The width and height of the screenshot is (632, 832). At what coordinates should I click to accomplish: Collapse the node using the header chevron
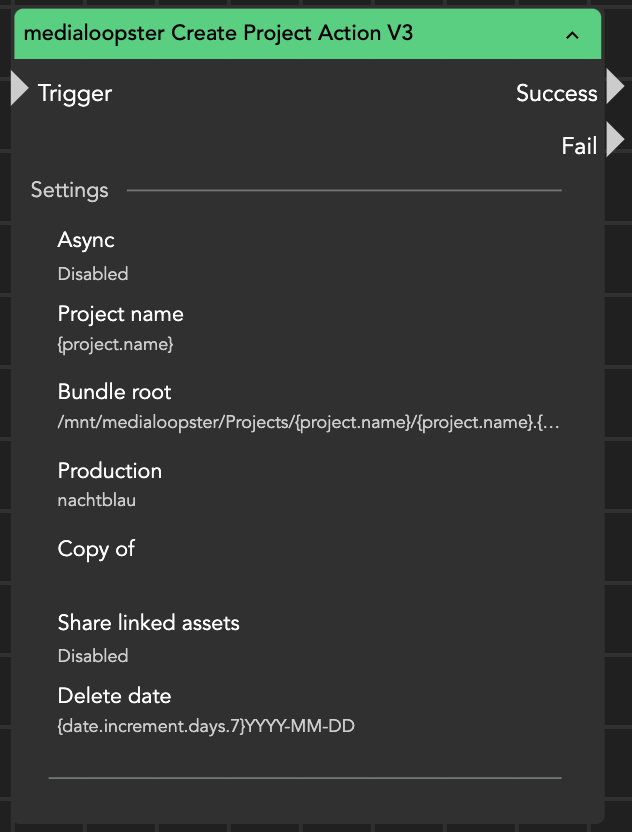point(572,35)
